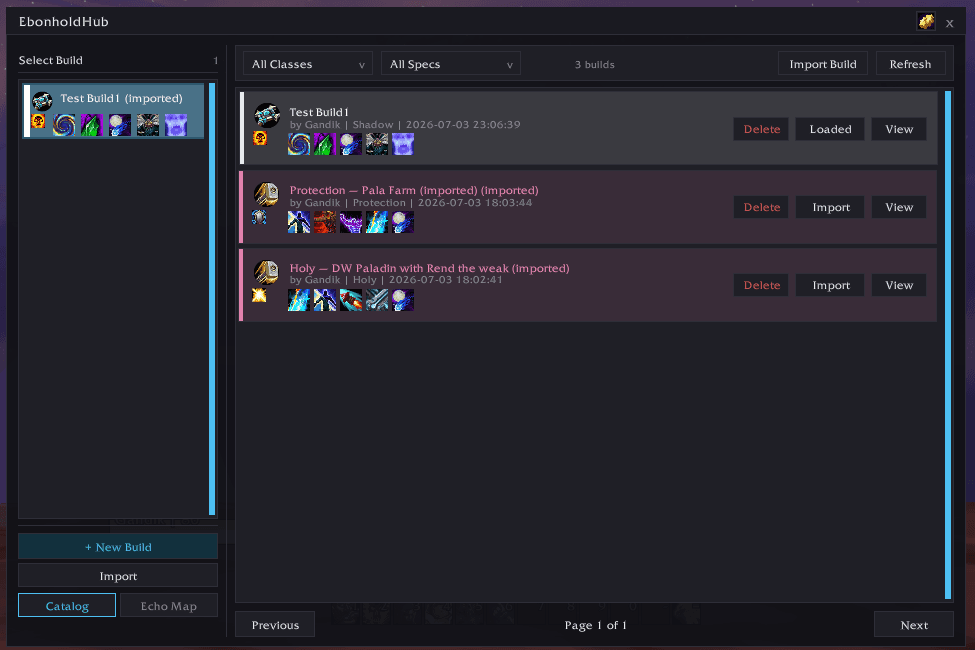
Task: Select Test Build 1 (imported) in the Select Build list
Action: coord(114,111)
